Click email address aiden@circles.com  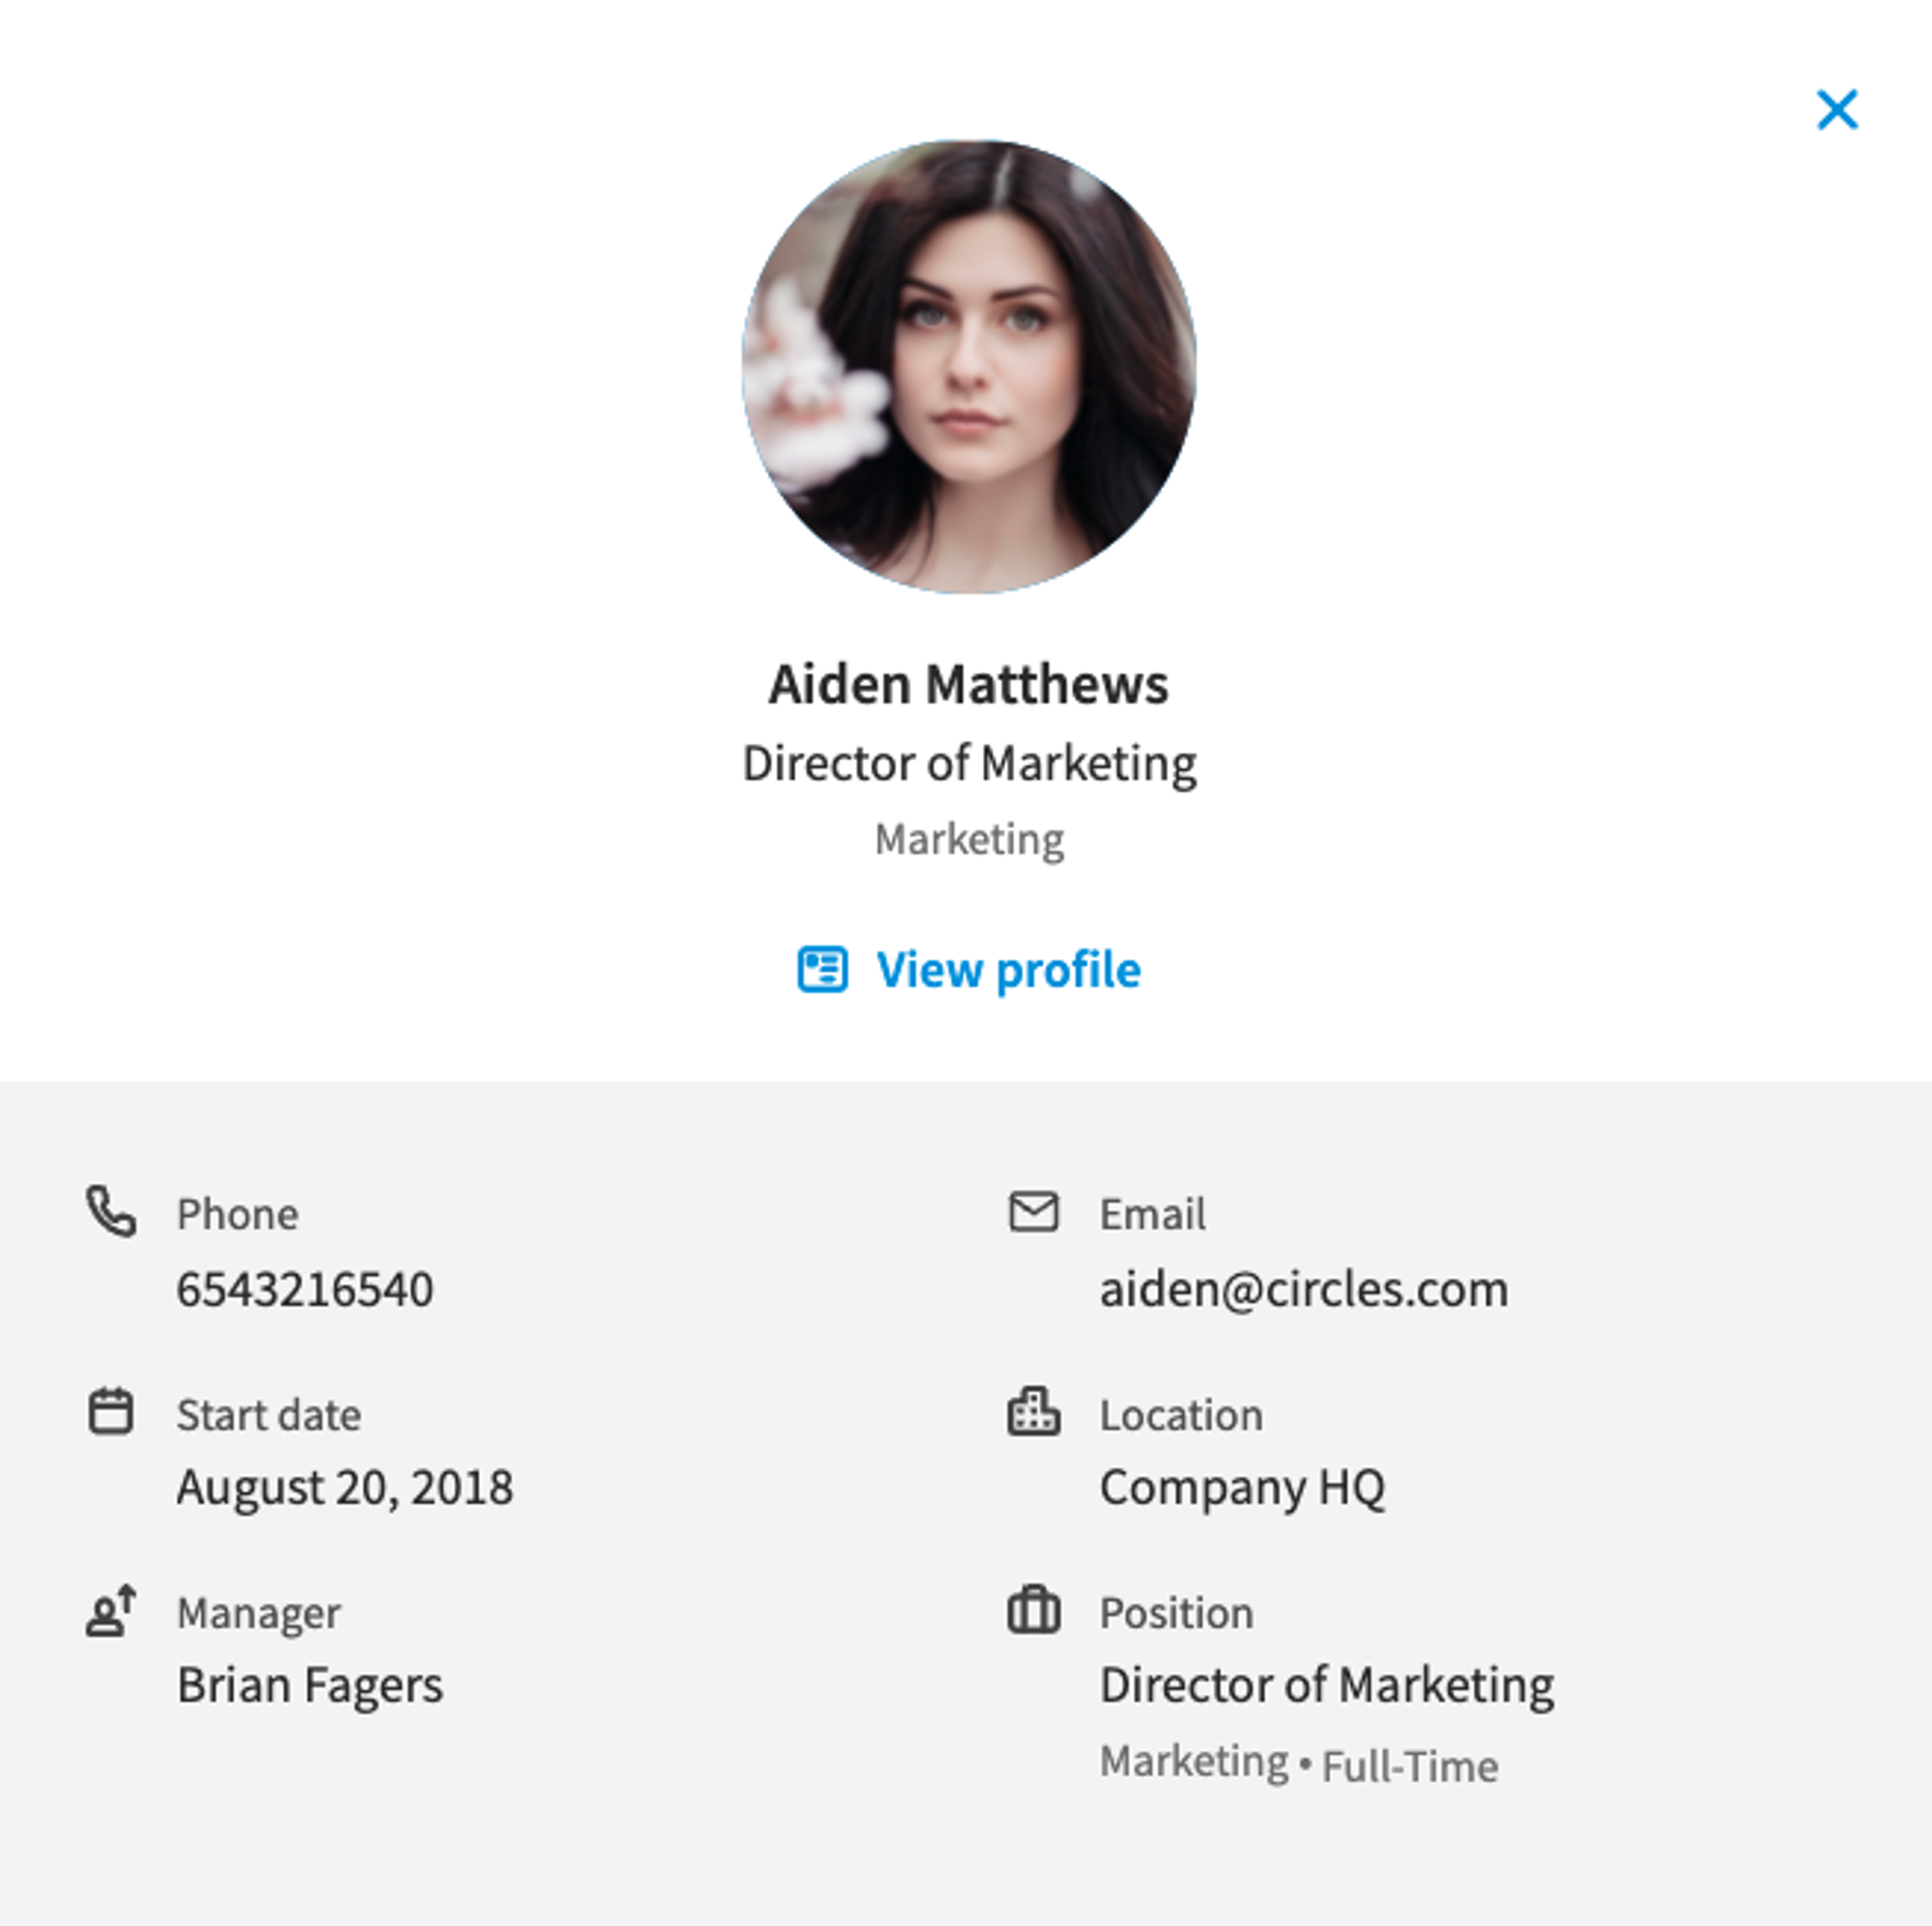pyautogui.click(x=1304, y=1289)
